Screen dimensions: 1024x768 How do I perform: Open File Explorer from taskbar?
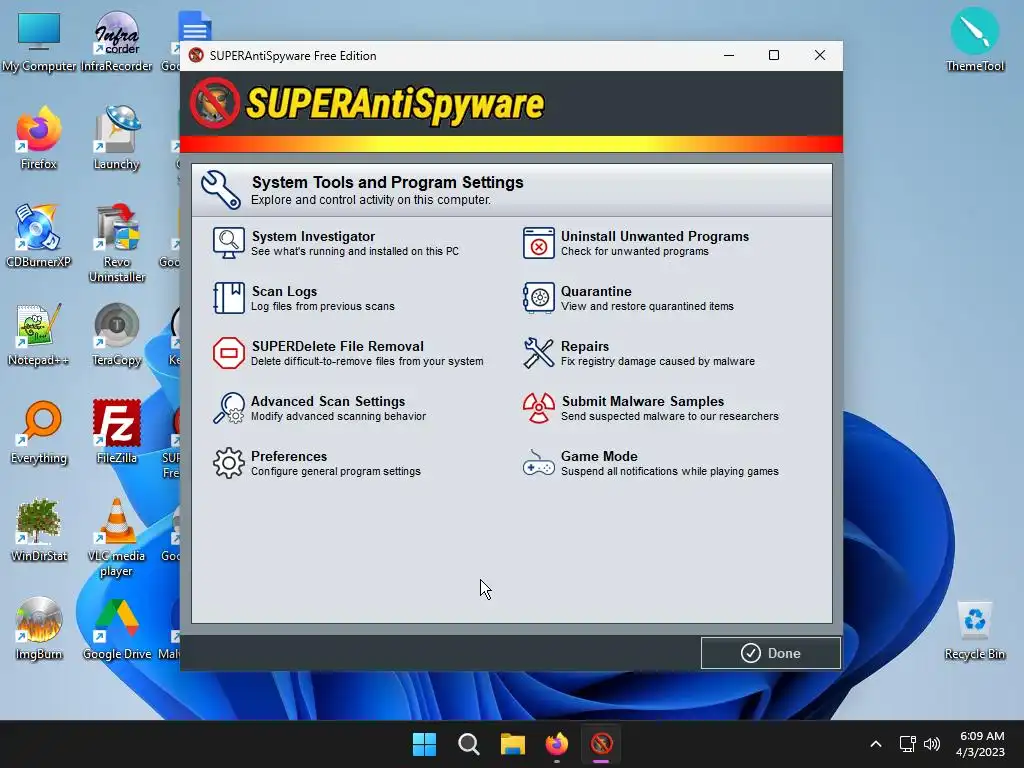pos(513,744)
